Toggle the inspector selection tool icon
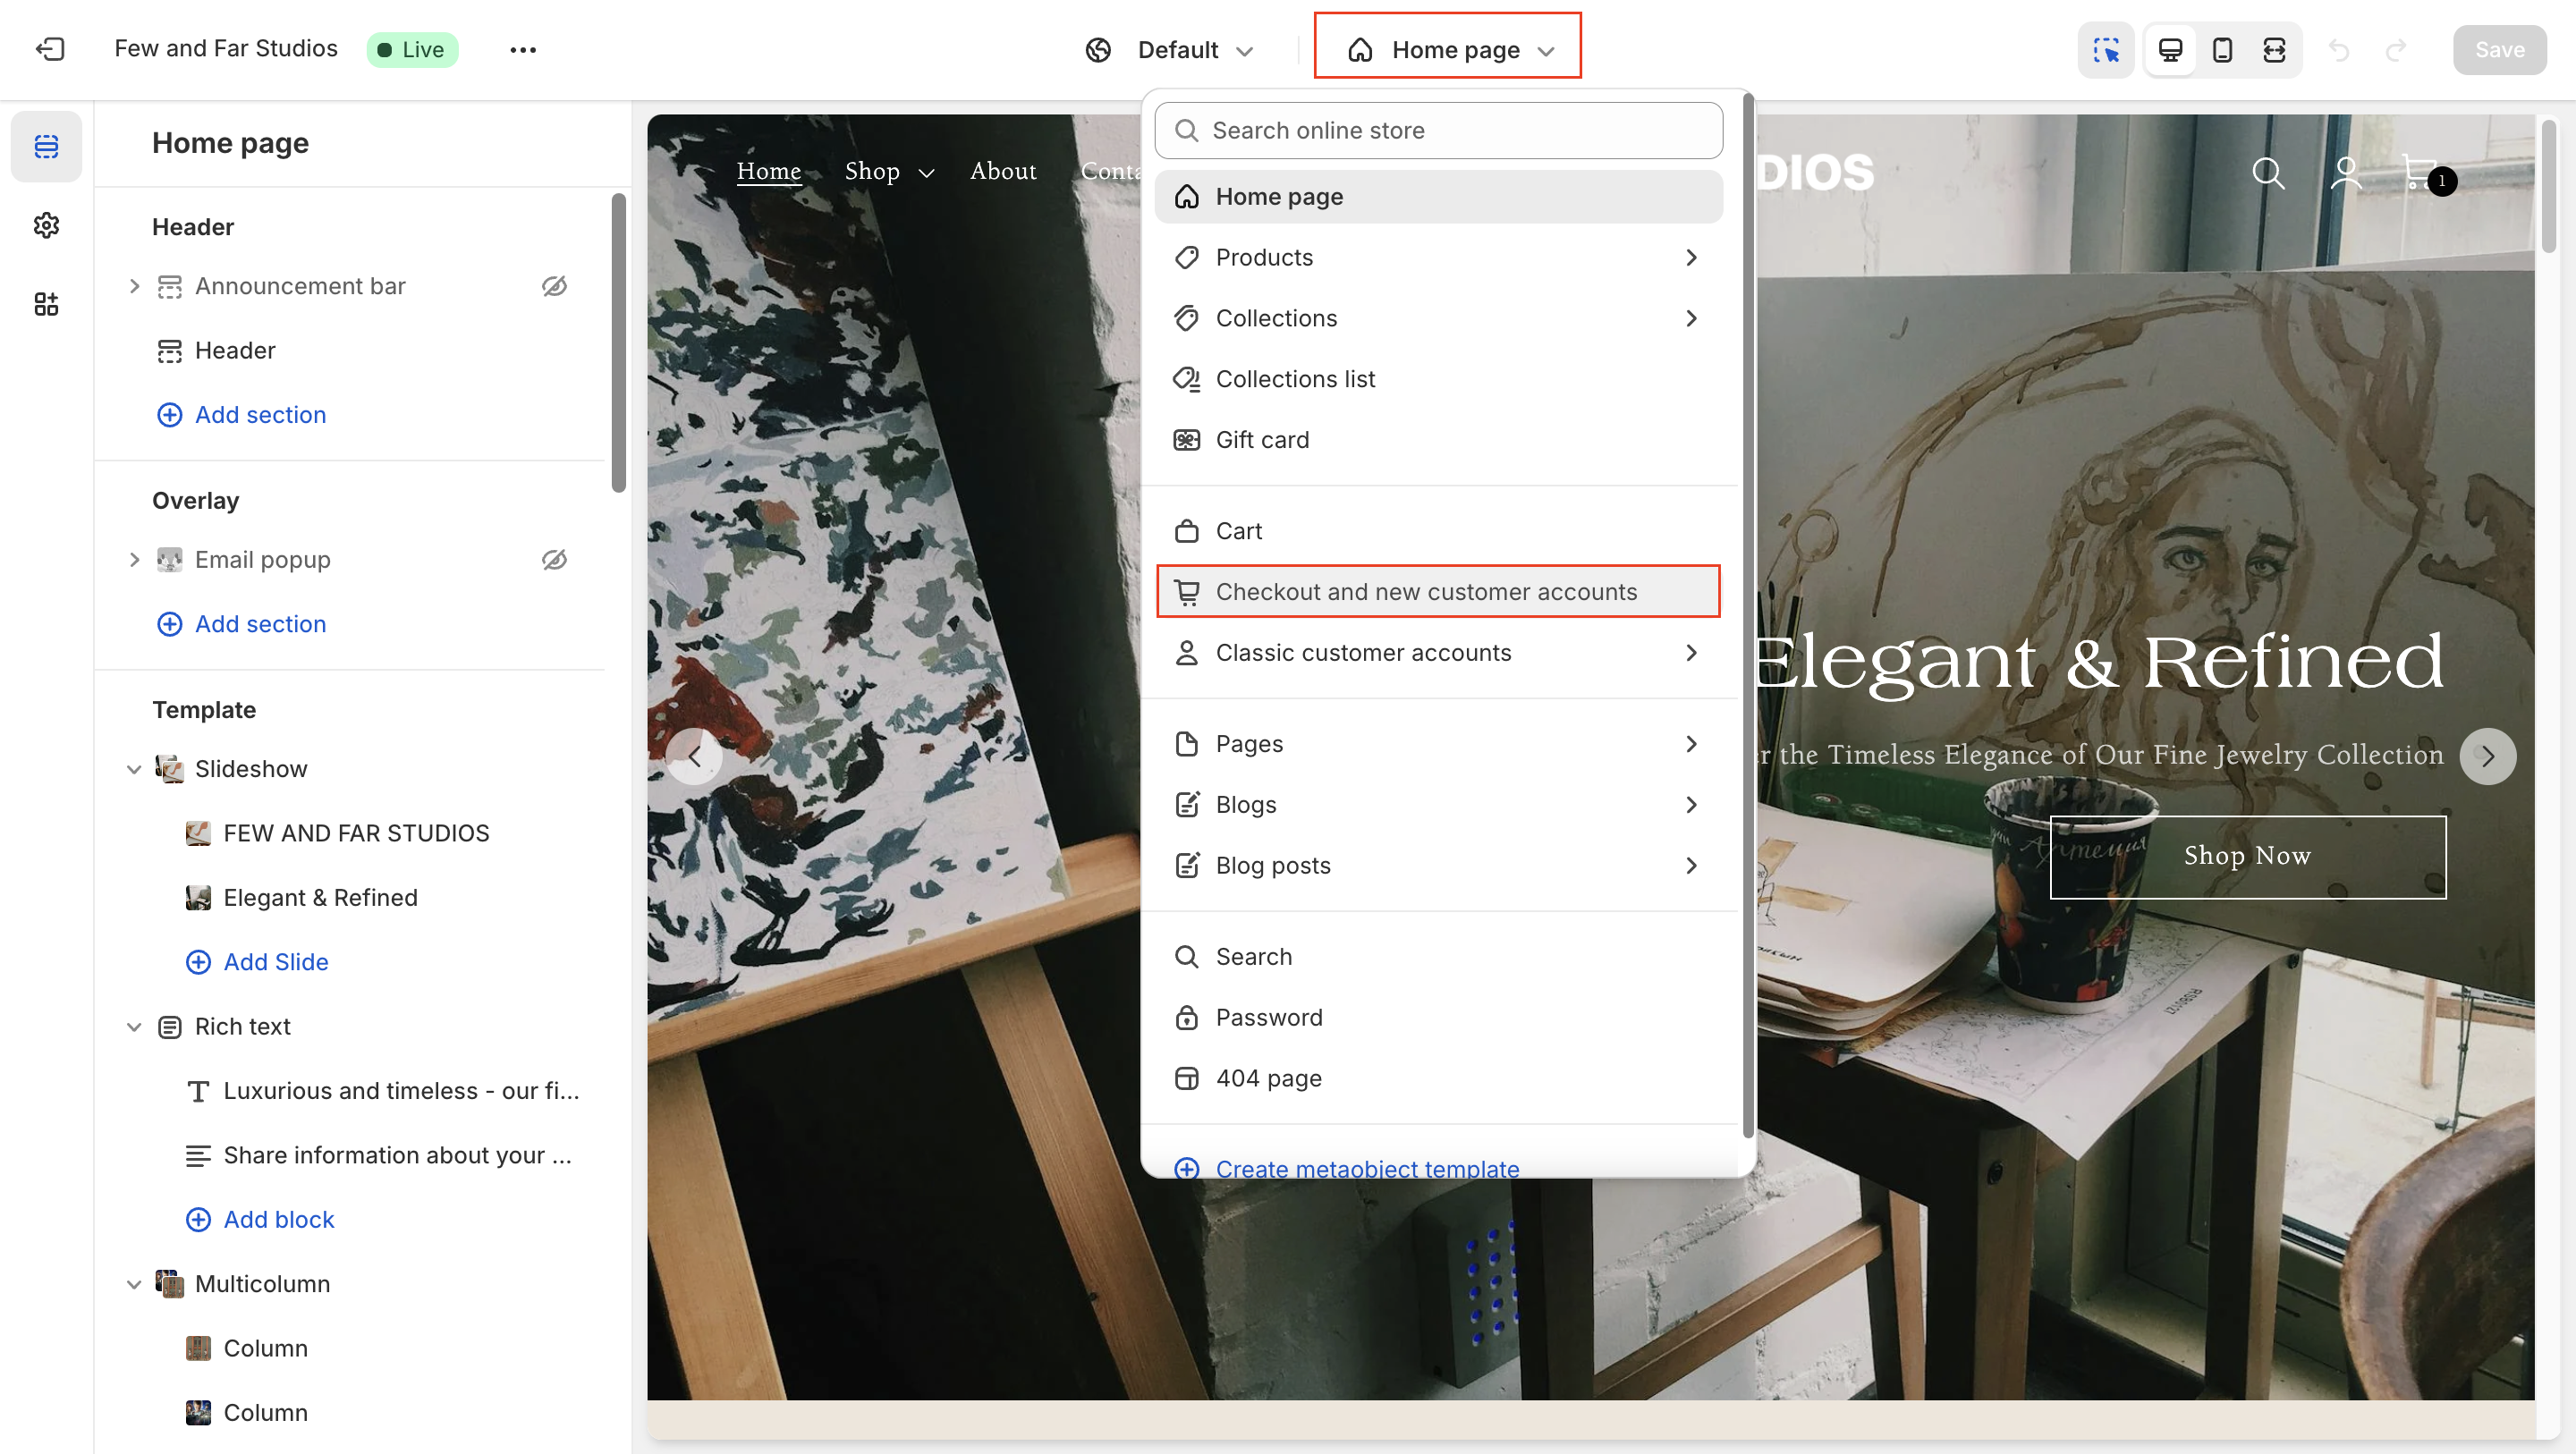Screen dimensions: 2576x1454 [x=2106, y=49]
